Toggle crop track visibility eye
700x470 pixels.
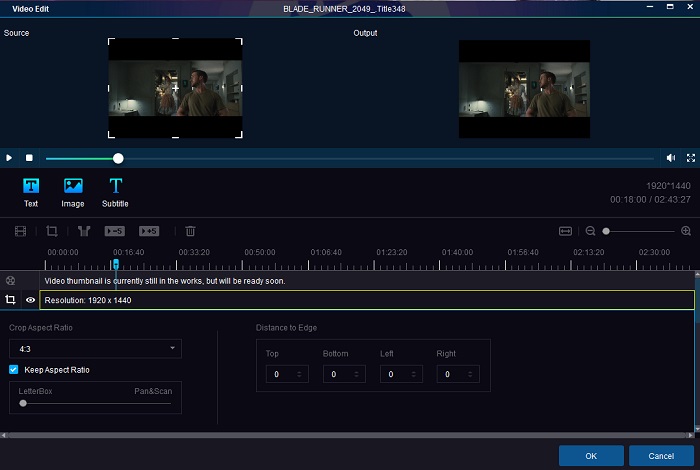pyautogui.click(x=30, y=300)
